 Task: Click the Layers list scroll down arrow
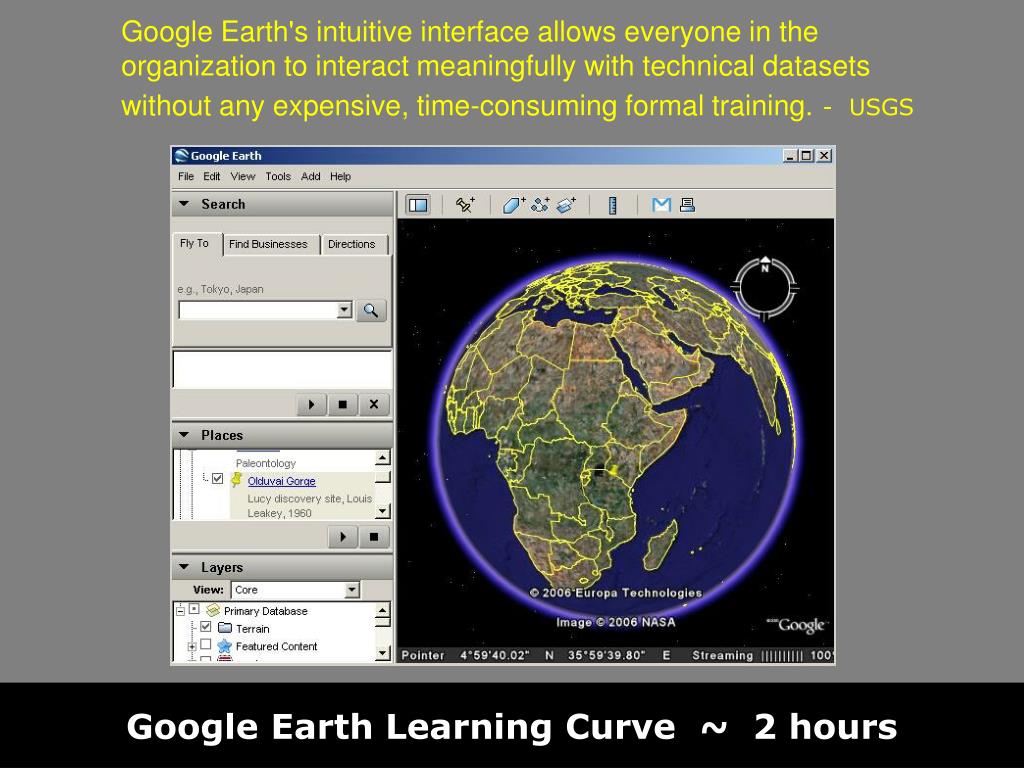383,653
